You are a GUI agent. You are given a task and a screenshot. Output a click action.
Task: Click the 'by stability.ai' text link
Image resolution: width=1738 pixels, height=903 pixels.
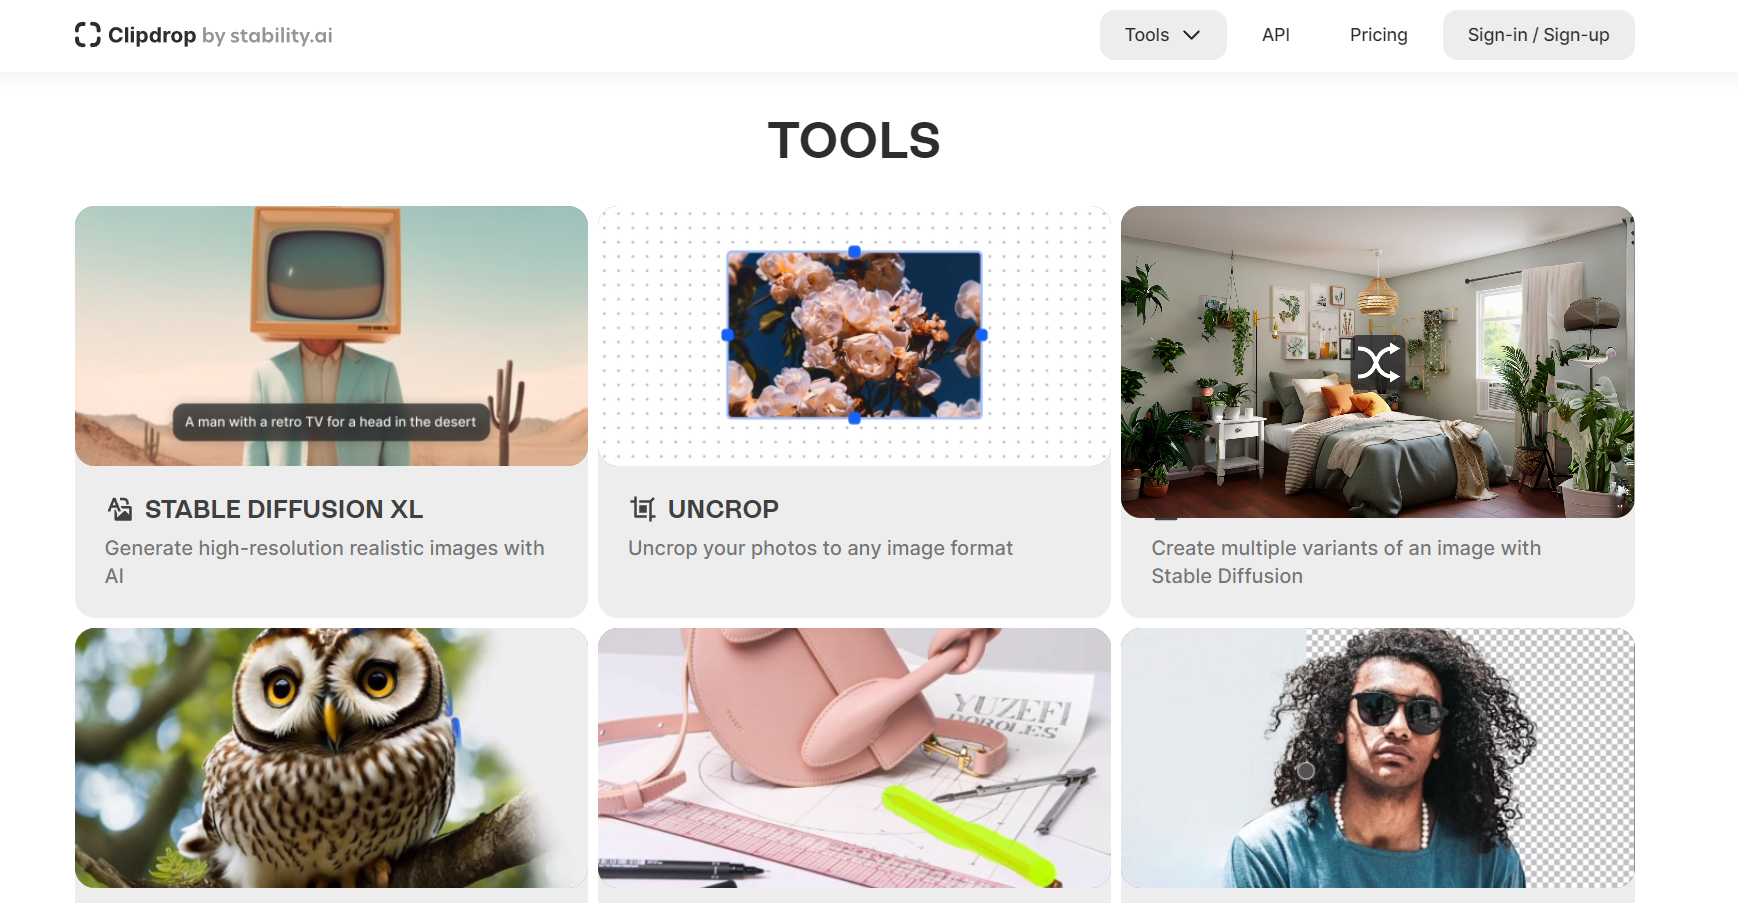[x=267, y=35]
